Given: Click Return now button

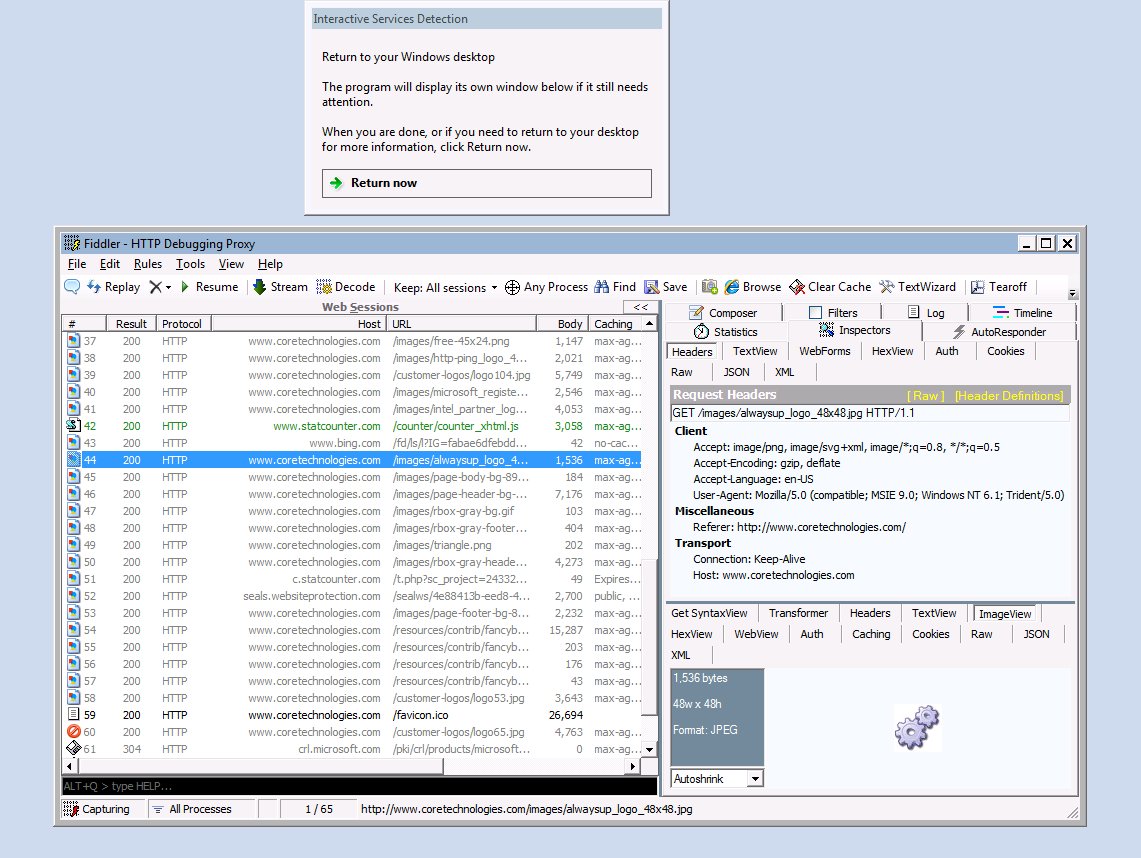Looking at the screenshot, I should [486, 183].
